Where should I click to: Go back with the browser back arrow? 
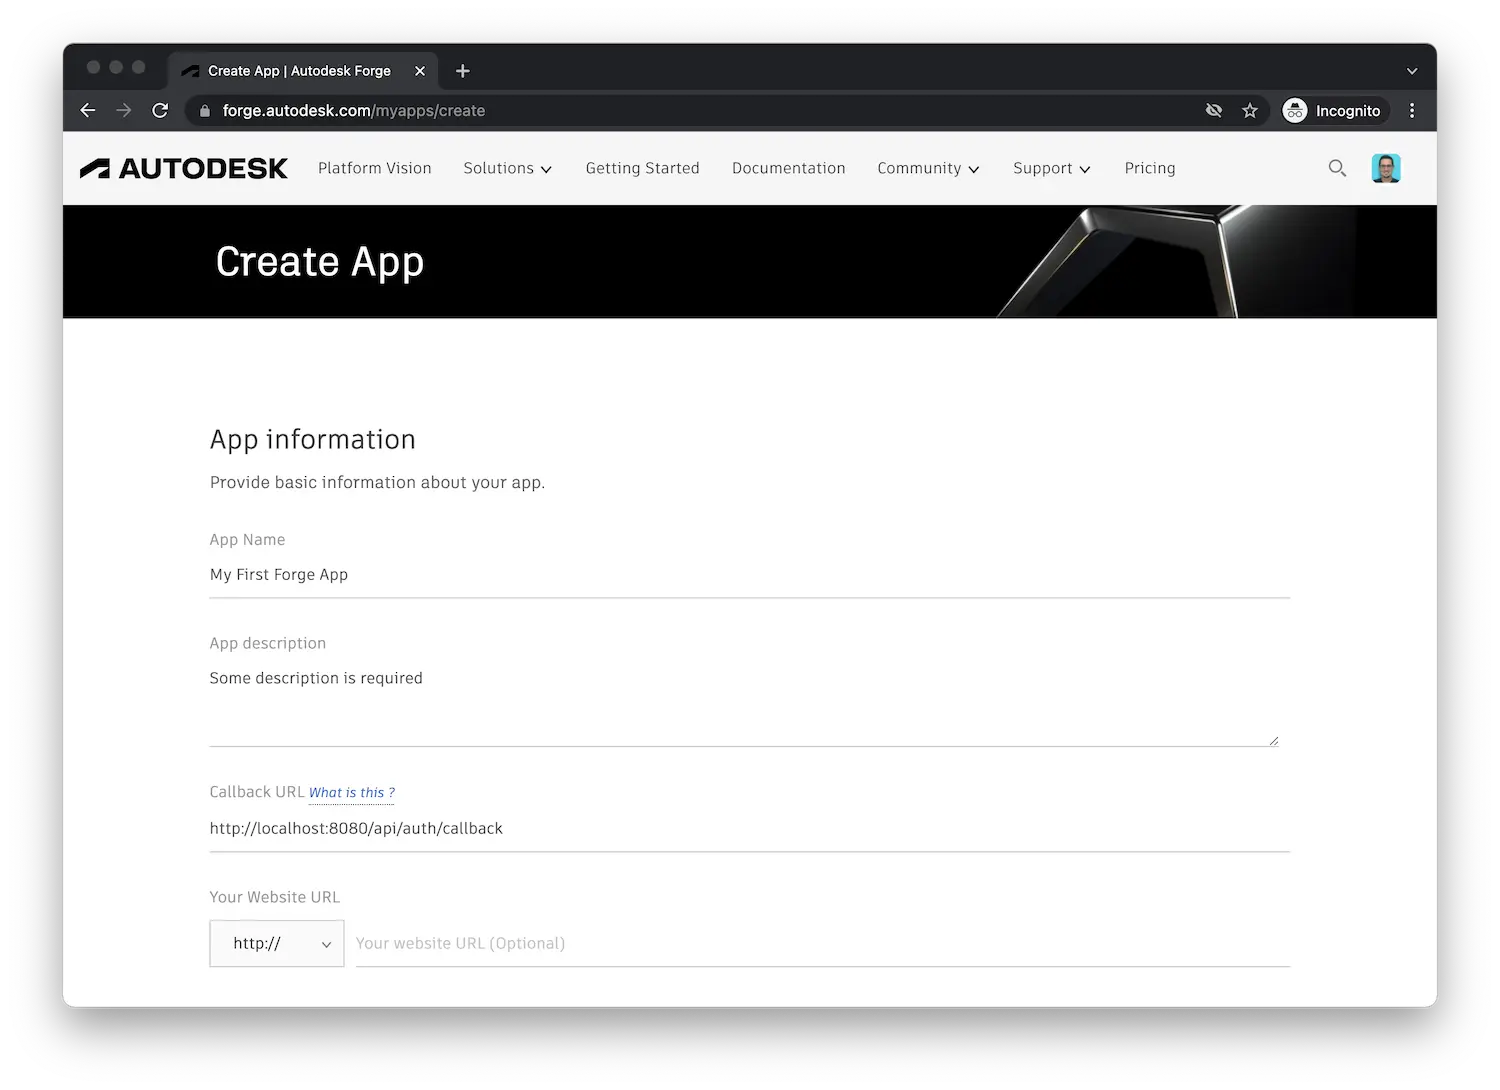88,111
